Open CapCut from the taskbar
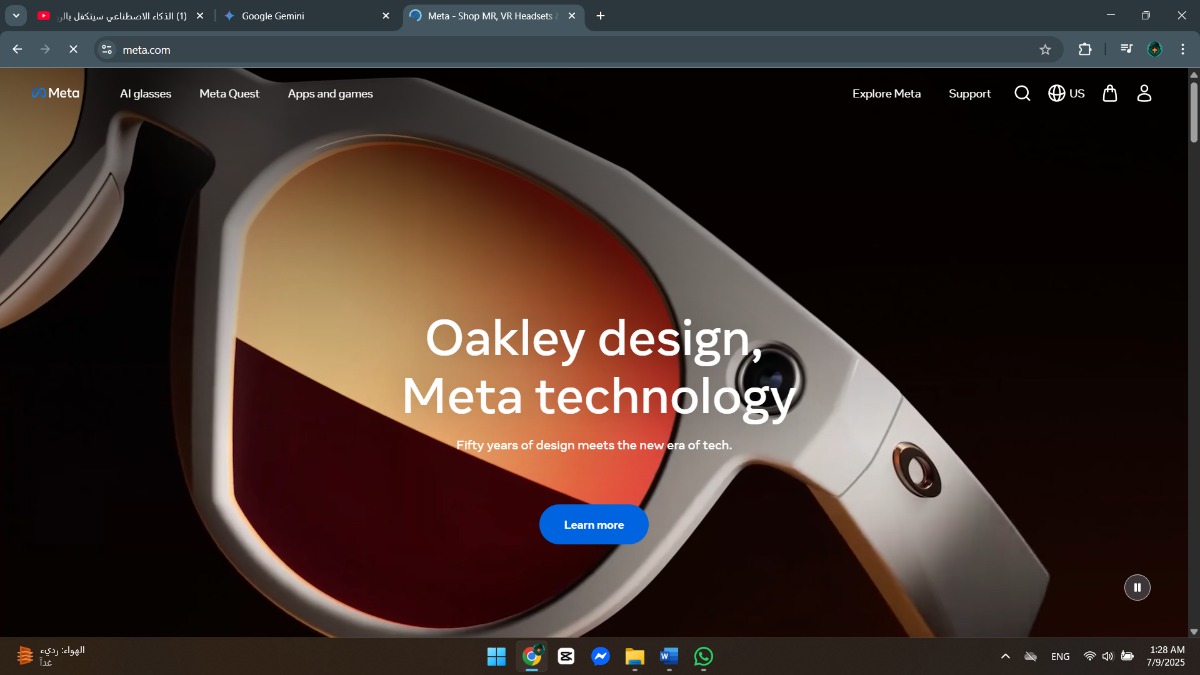The width and height of the screenshot is (1200, 675). point(566,656)
